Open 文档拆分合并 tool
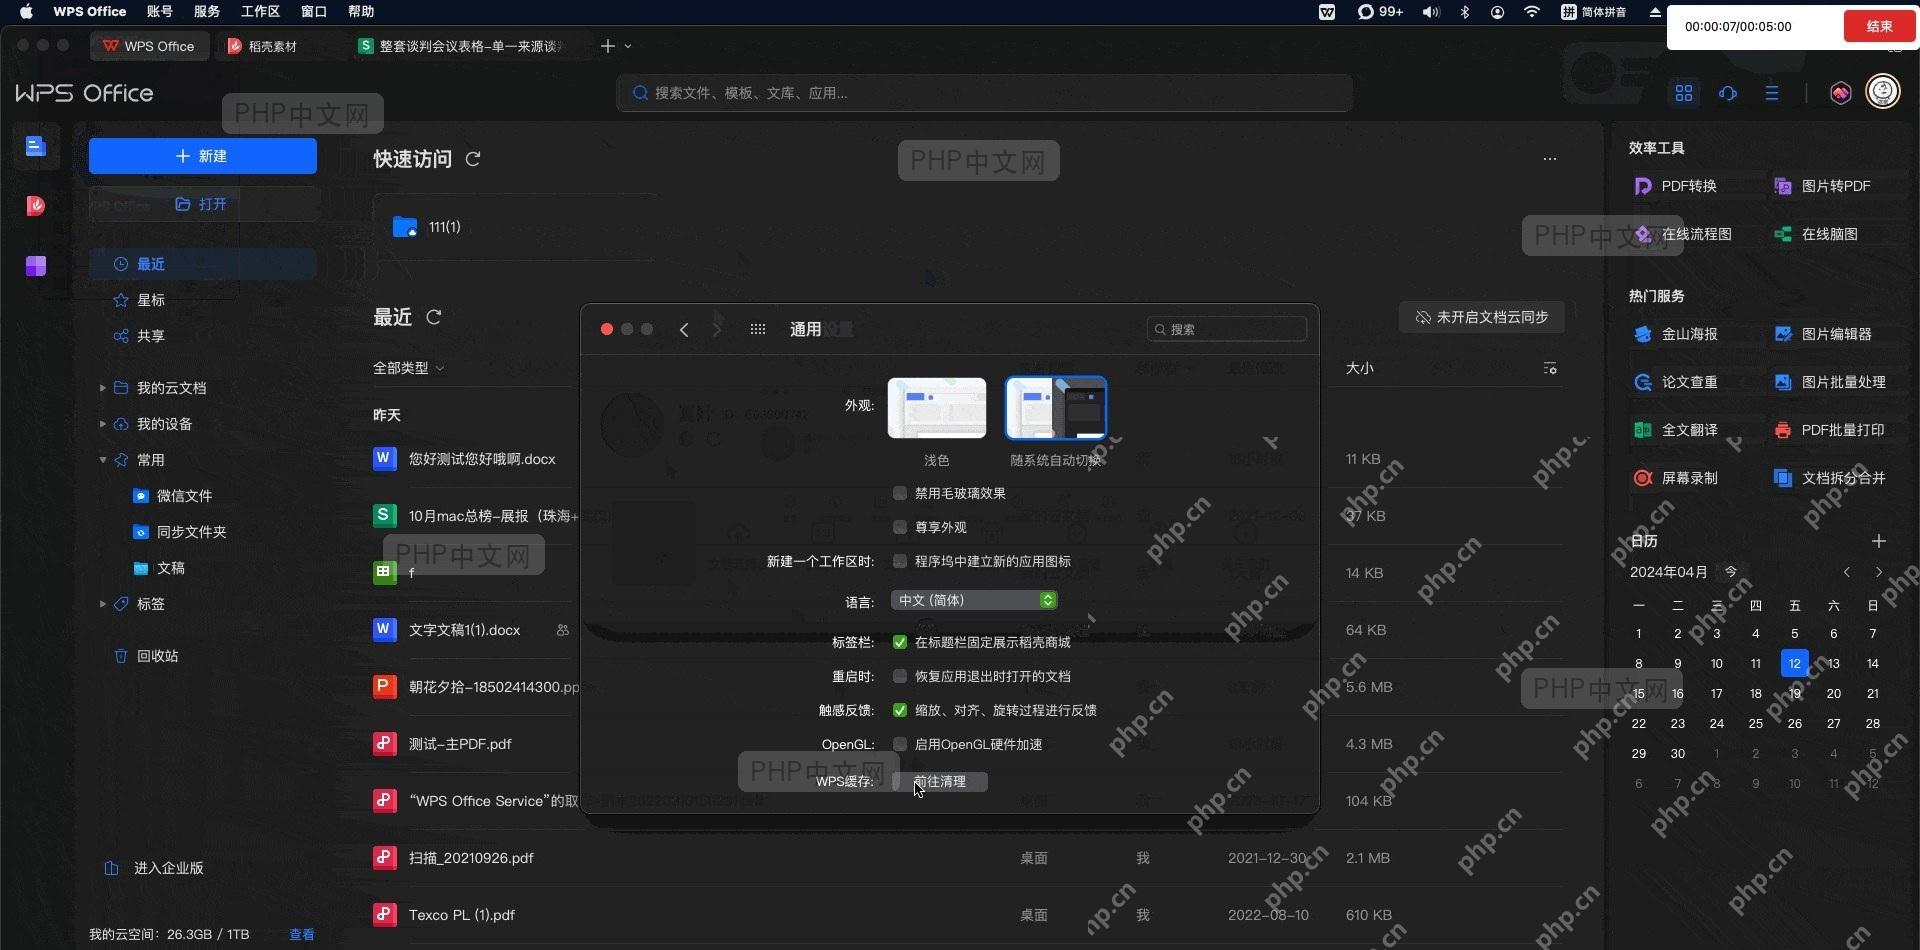Viewport: 1920px width, 950px height. click(x=1830, y=478)
